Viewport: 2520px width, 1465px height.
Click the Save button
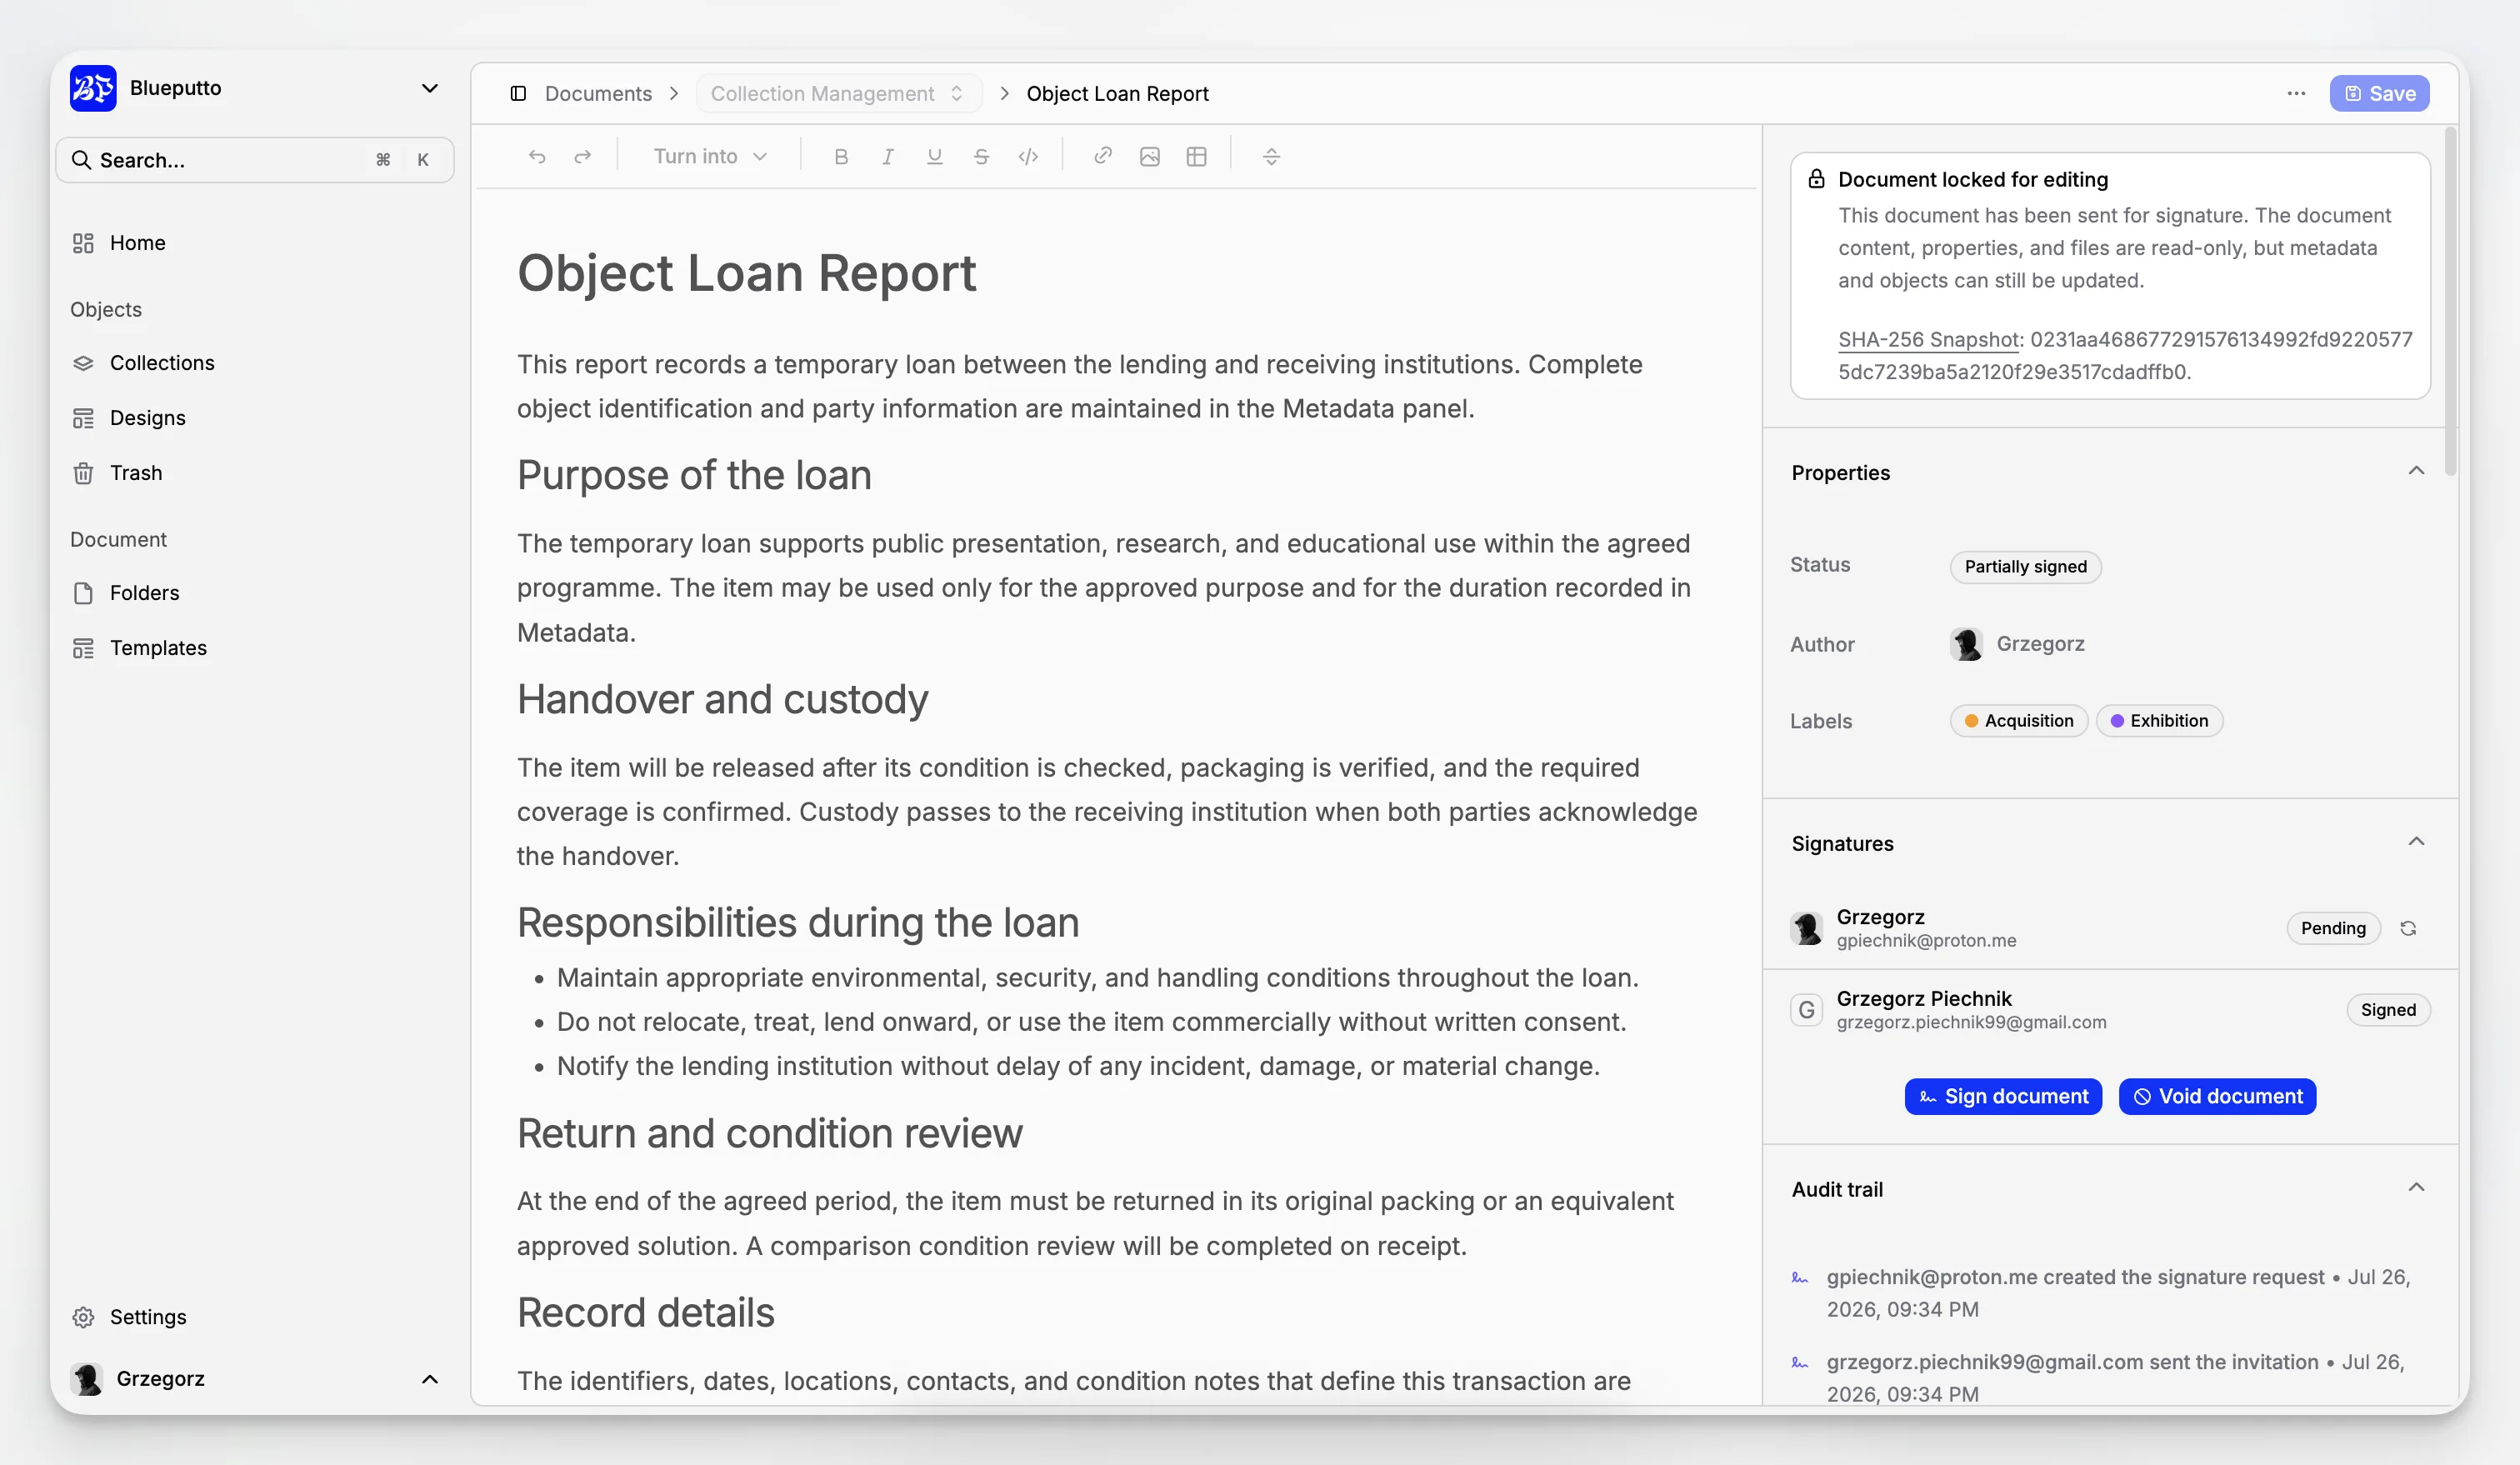pos(2379,94)
